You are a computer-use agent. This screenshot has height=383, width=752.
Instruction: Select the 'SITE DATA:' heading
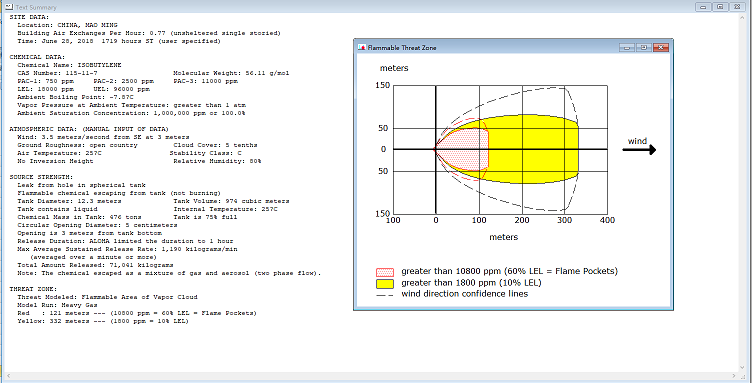pos(29,17)
